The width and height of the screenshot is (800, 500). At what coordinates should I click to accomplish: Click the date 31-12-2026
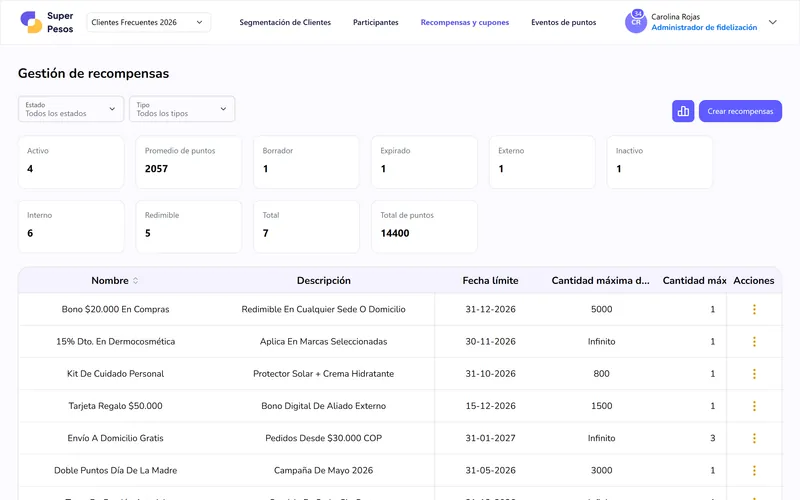pyautogui.click(x=490, y=309)
